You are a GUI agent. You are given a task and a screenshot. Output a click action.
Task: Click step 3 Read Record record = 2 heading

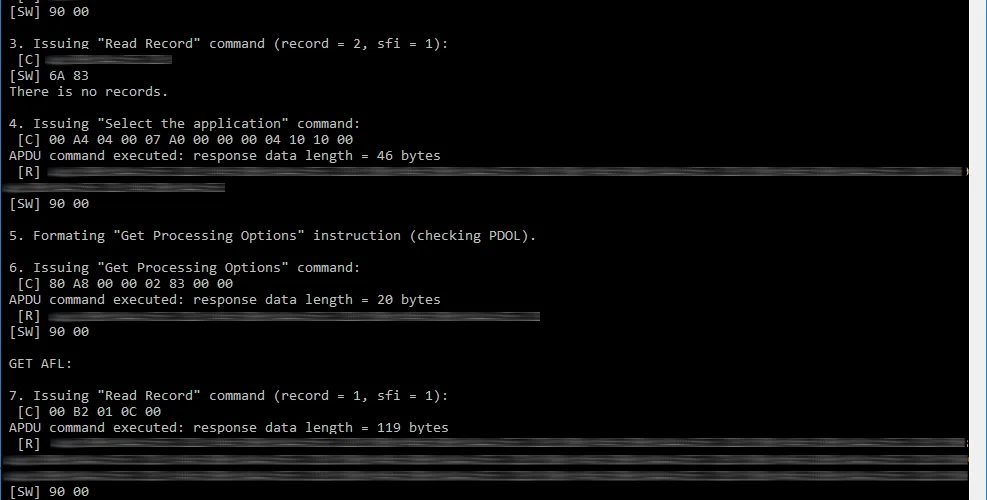coord(228,43)
